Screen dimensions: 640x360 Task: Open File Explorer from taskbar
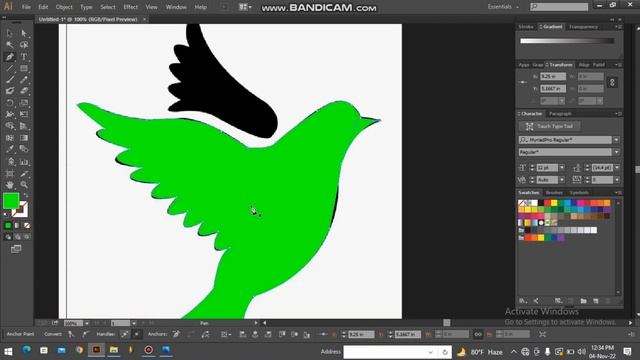pos(113,350)
